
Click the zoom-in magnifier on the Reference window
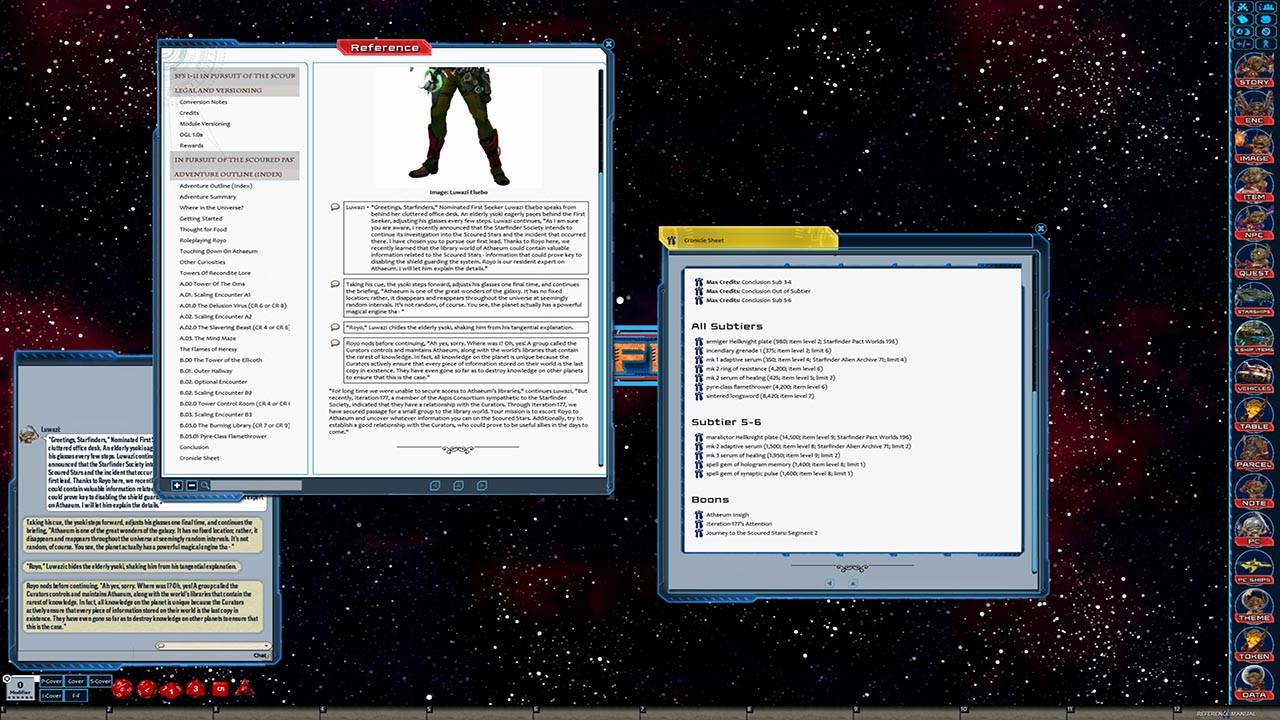coord(177,485)
